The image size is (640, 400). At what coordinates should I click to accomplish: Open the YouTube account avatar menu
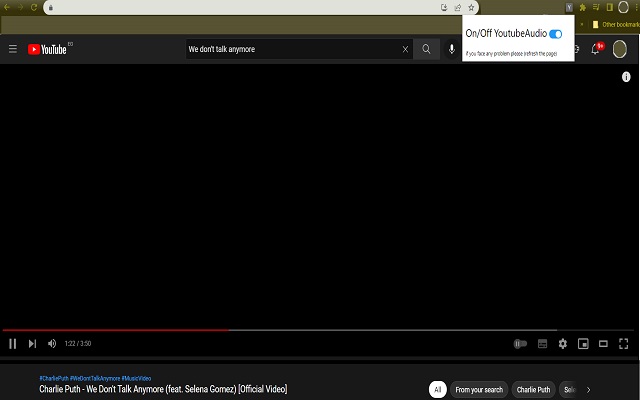(620, 49)
